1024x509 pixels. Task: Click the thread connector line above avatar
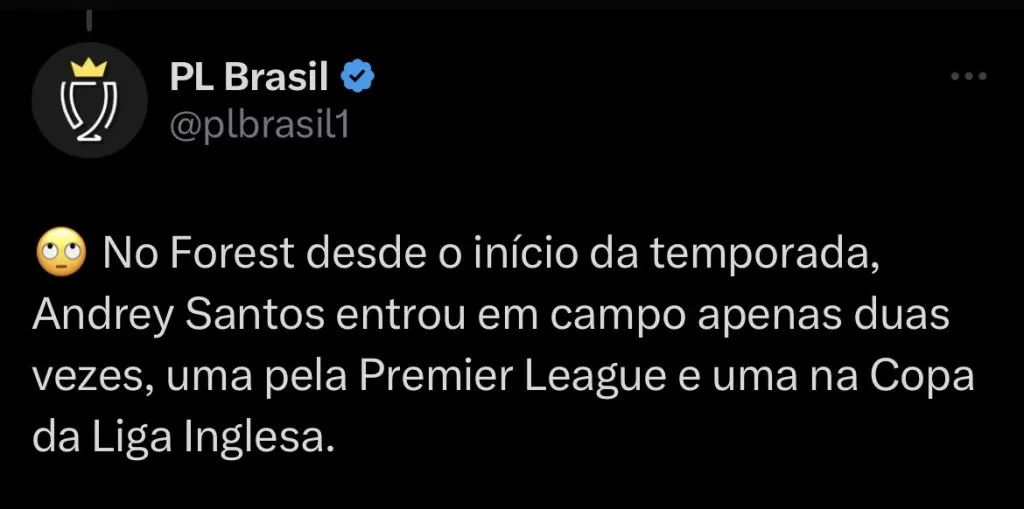pyautogui.click(x=89, y=20)
